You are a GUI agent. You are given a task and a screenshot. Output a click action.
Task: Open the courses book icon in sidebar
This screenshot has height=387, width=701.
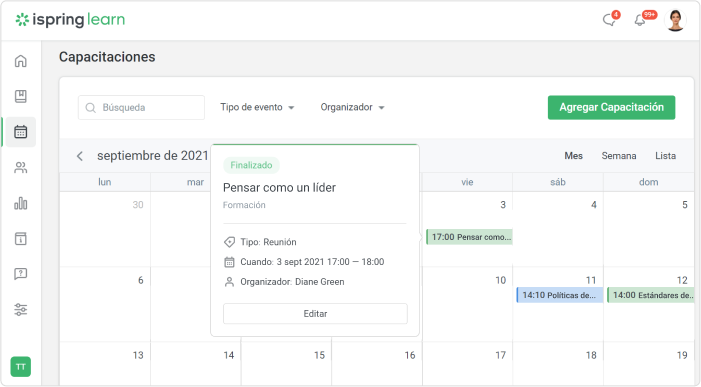[x=21, y=96]
